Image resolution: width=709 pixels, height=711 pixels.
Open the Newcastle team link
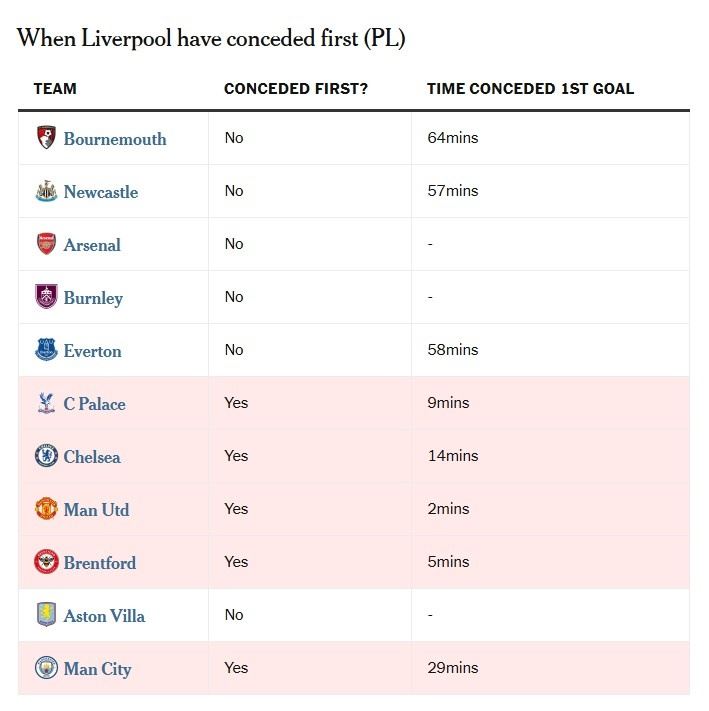[101, 192]
